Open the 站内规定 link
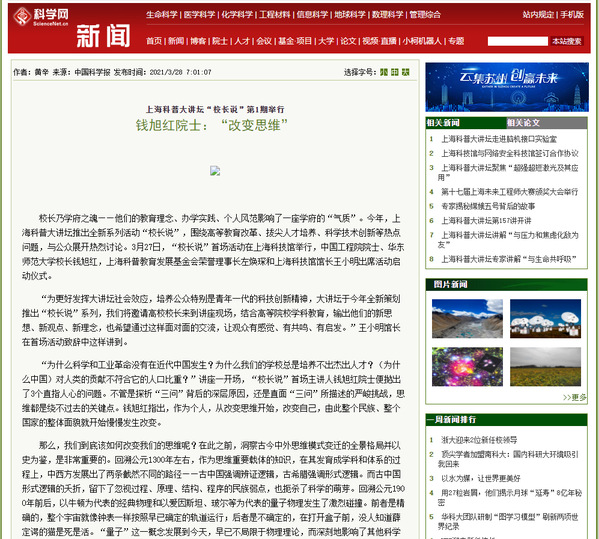This screenshot has width=599, height=539. [x=538, y=15]
